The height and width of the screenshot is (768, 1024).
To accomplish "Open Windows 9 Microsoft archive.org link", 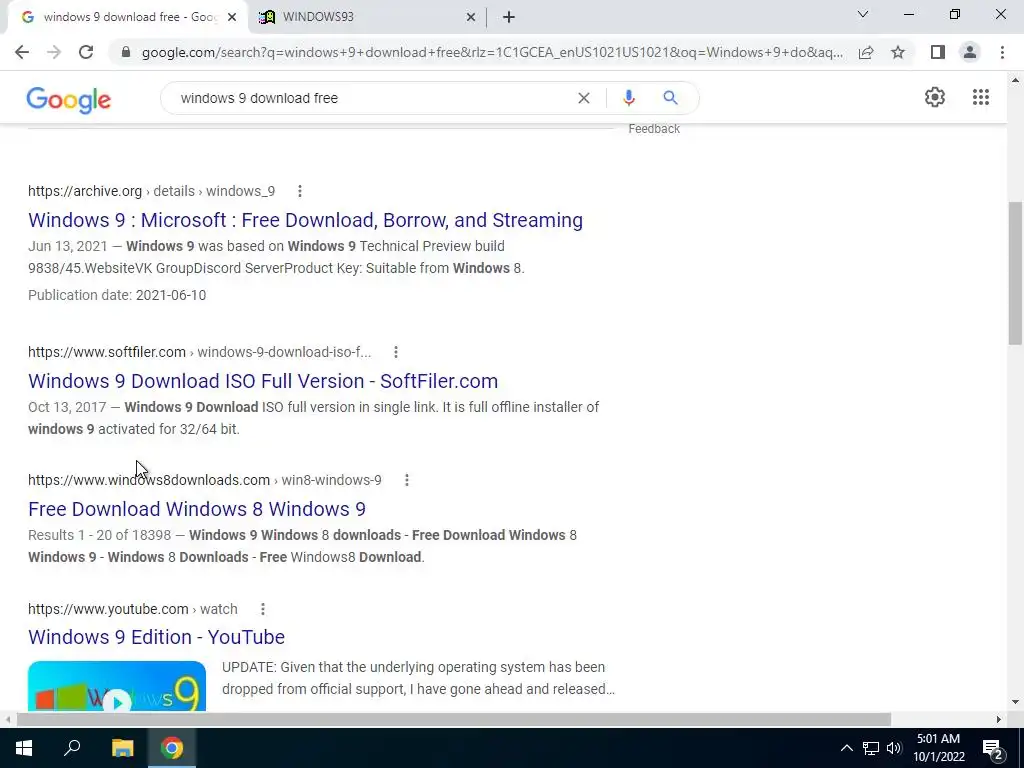I will tap(306, 220).
